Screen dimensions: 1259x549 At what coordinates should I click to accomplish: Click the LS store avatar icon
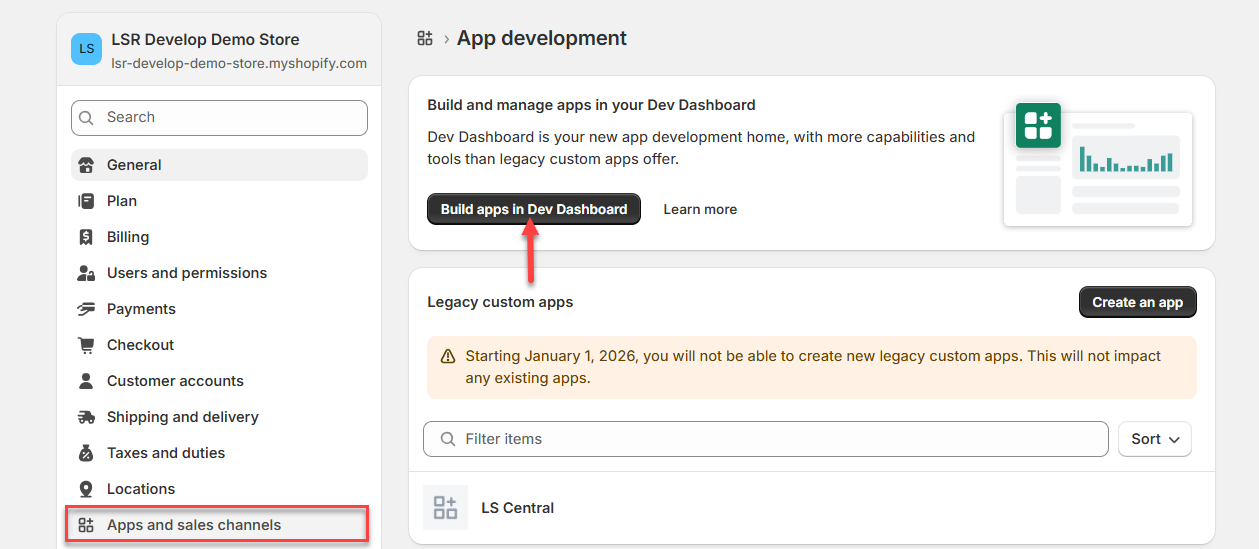(x=87, y=49)
